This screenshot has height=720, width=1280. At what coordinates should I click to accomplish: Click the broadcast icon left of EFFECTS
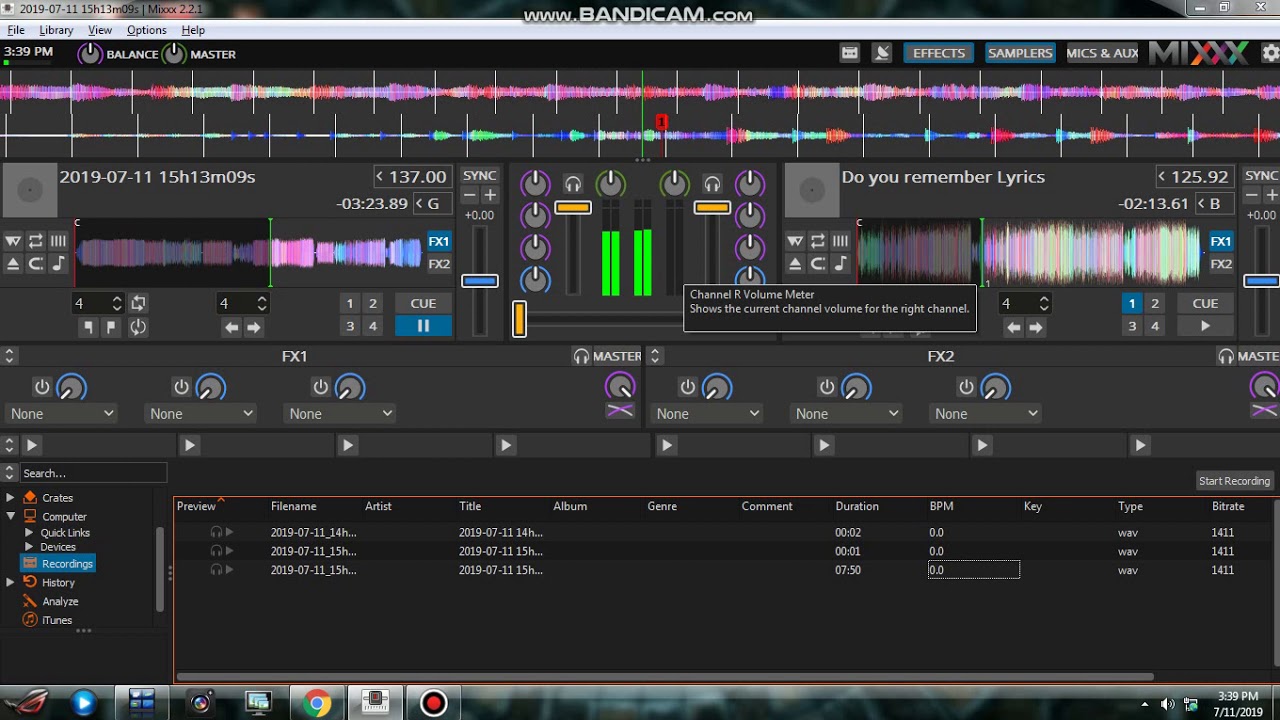click(x=882, y=53)
